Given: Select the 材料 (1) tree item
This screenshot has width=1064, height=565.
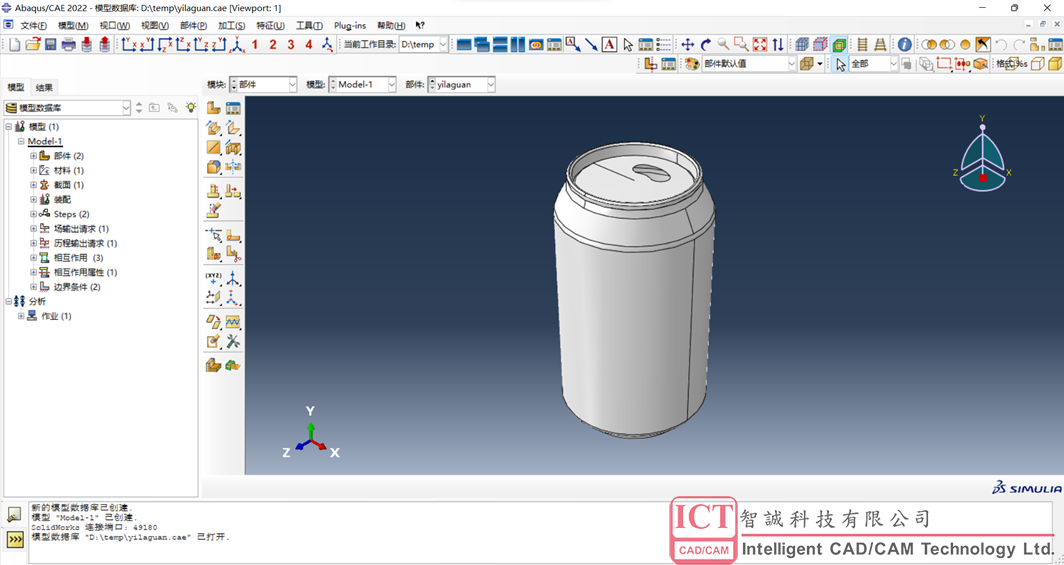Looking at the screenshot, I should (69, 170).
